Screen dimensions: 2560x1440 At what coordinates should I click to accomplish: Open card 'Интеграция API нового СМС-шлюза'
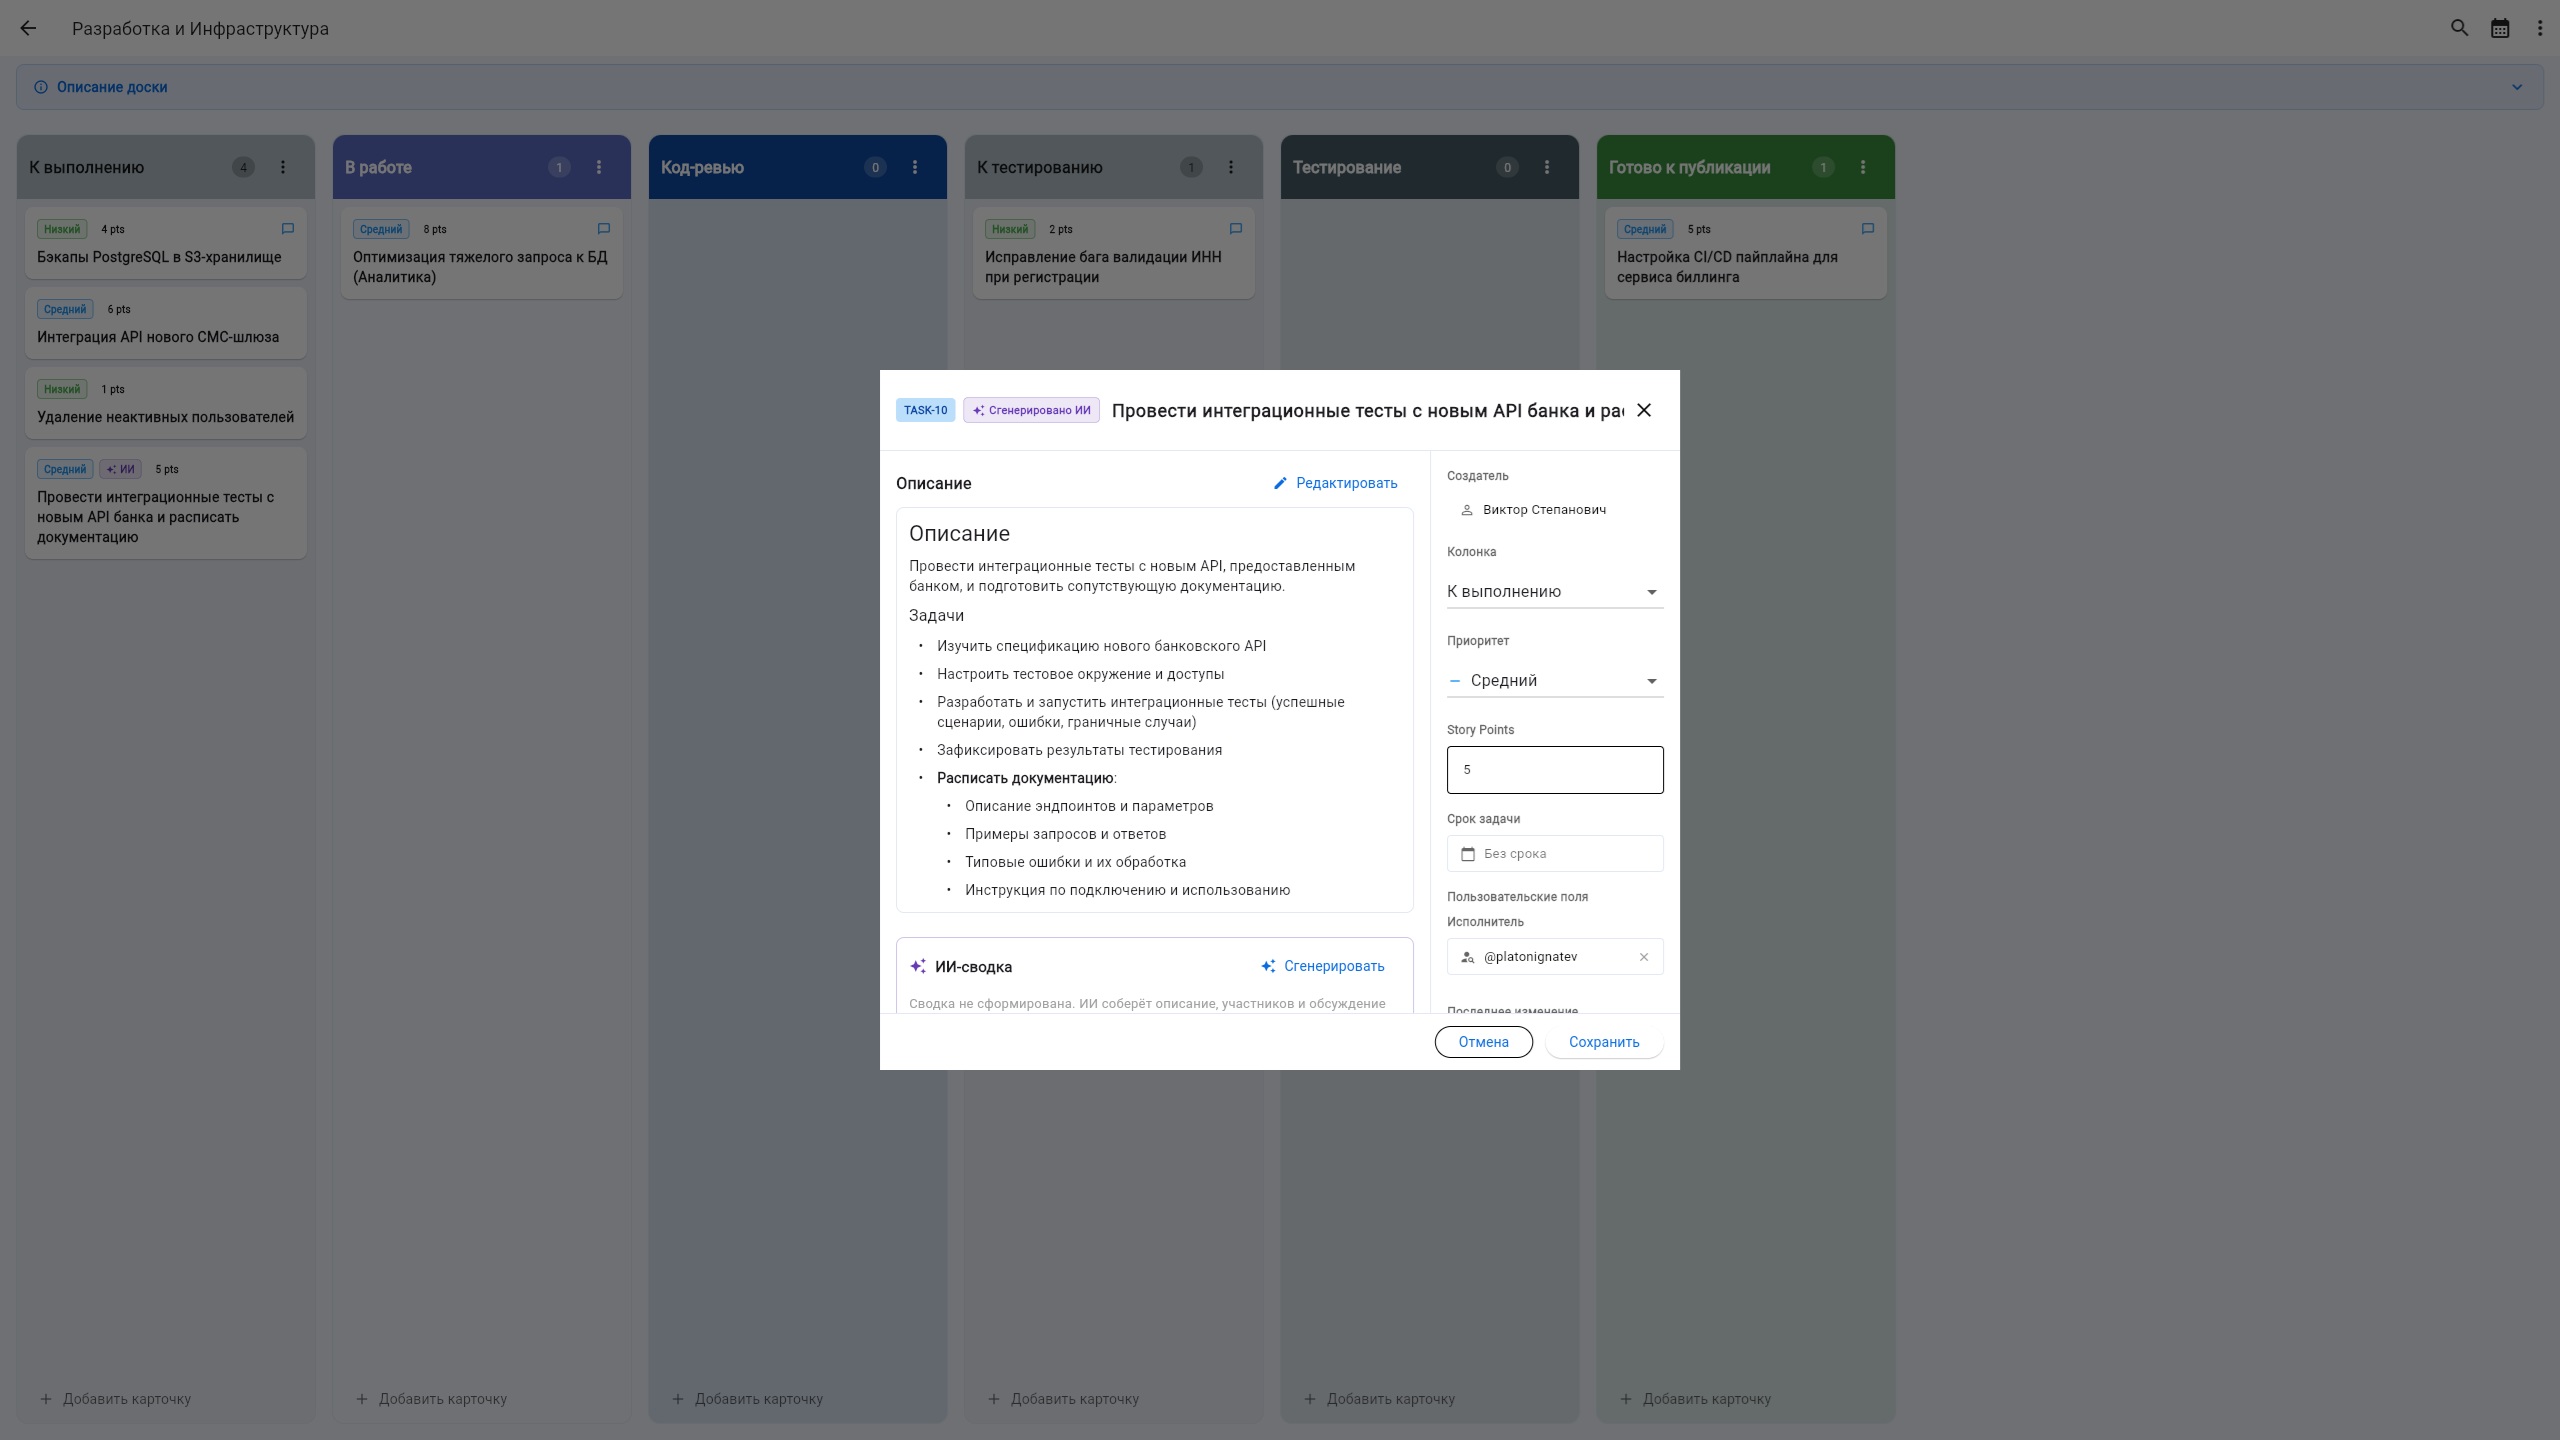(x=166, y=323)
